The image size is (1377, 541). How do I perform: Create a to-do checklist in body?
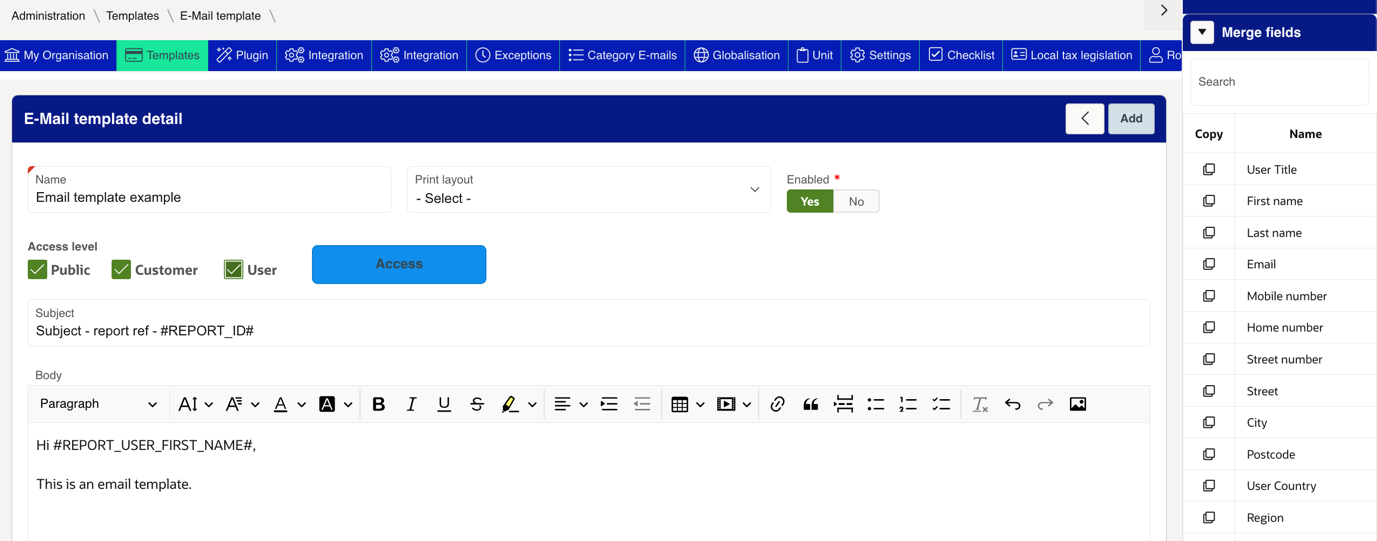[941, 404]
